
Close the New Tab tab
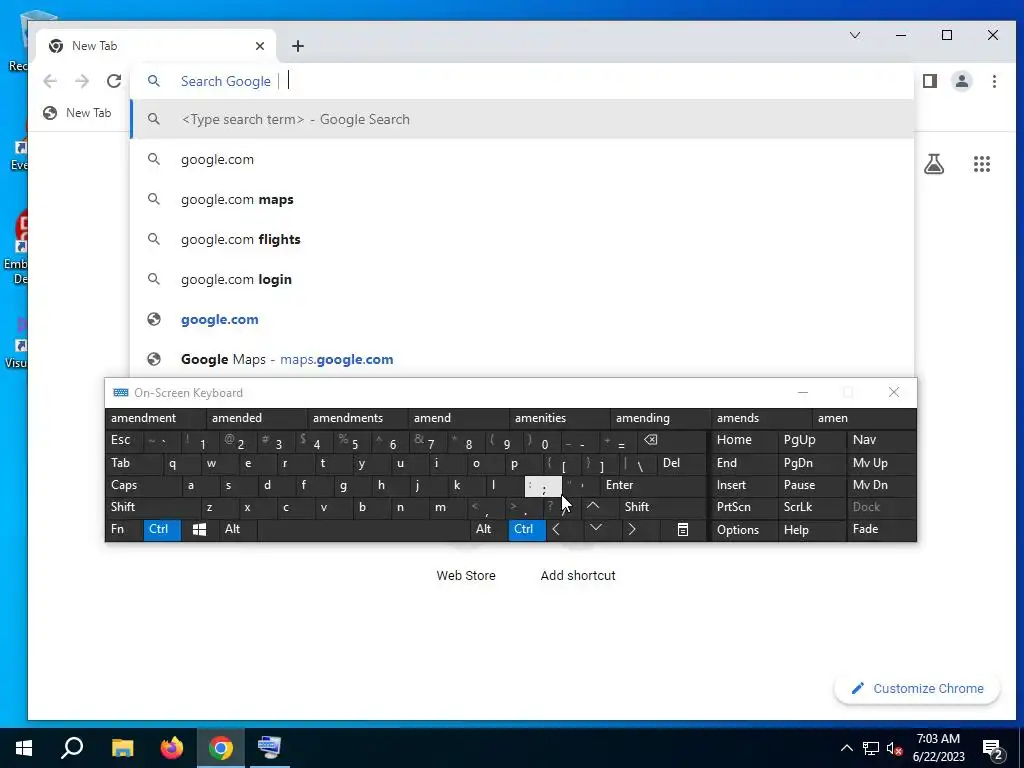pos(260,46)
